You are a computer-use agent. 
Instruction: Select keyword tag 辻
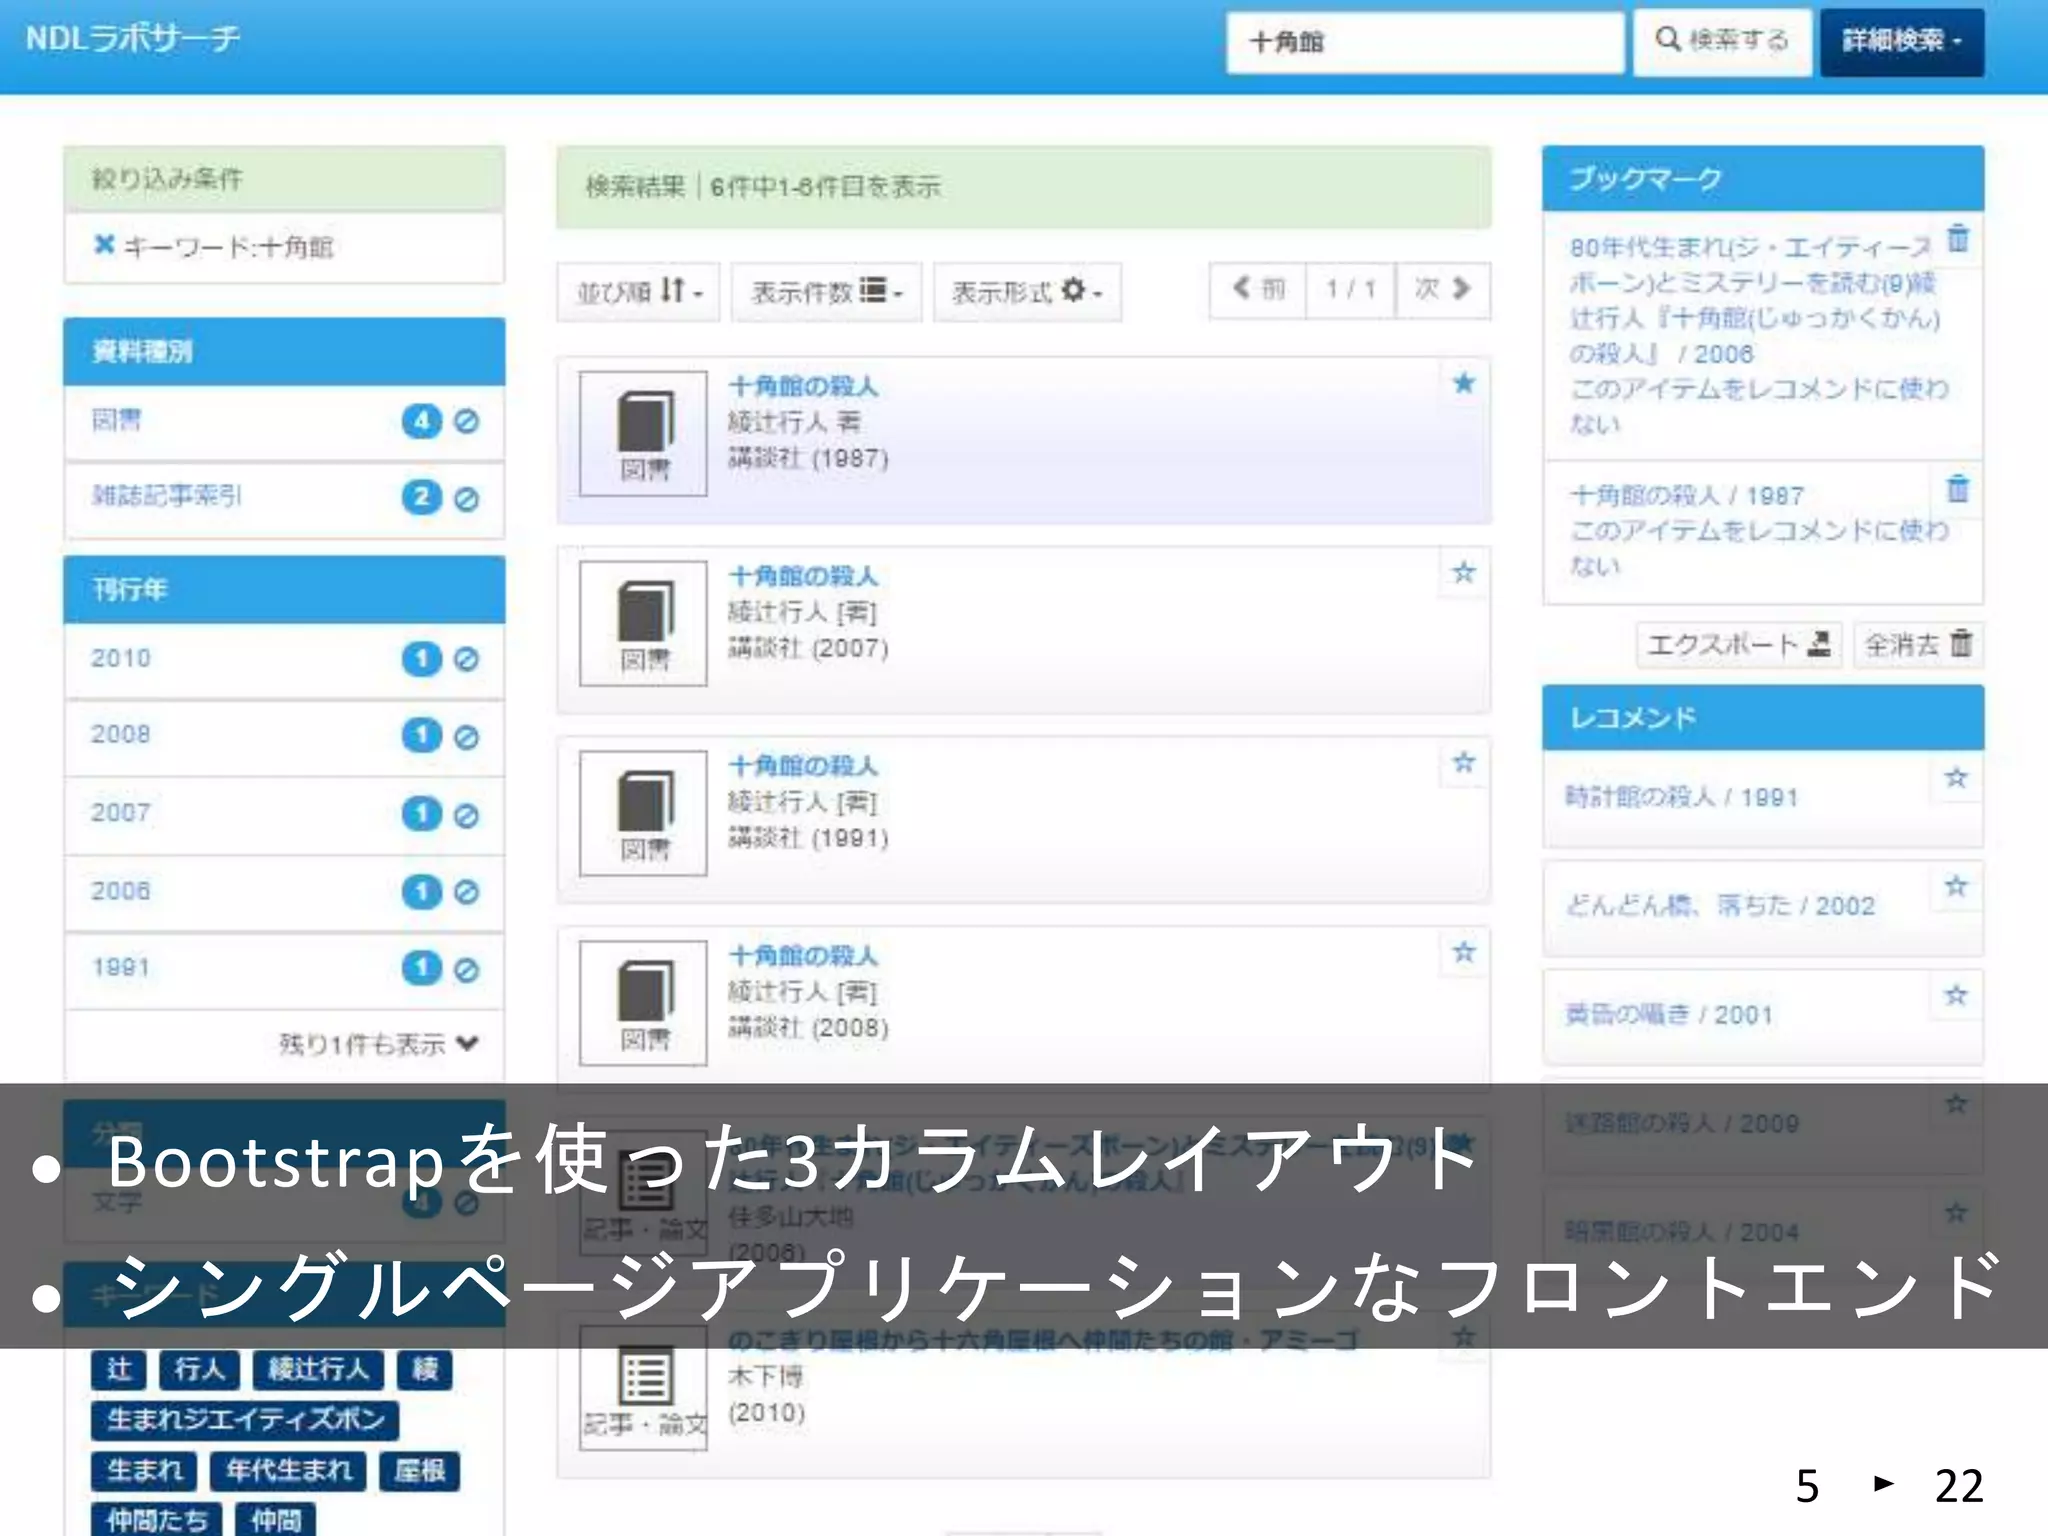(119, 1369)
